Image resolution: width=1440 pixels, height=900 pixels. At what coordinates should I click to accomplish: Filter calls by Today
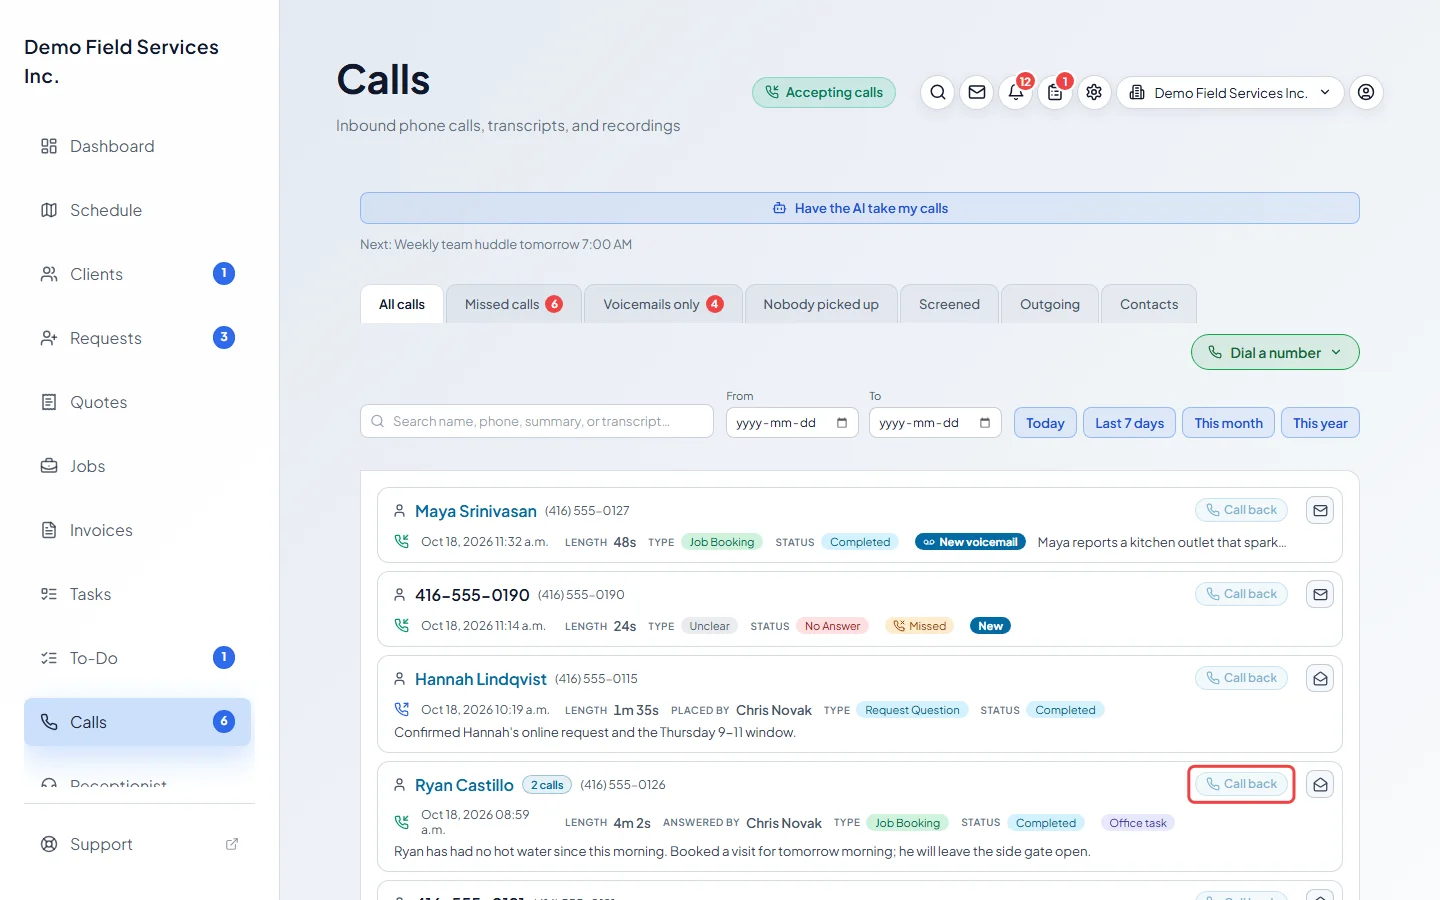click(x=1045, y=423)
